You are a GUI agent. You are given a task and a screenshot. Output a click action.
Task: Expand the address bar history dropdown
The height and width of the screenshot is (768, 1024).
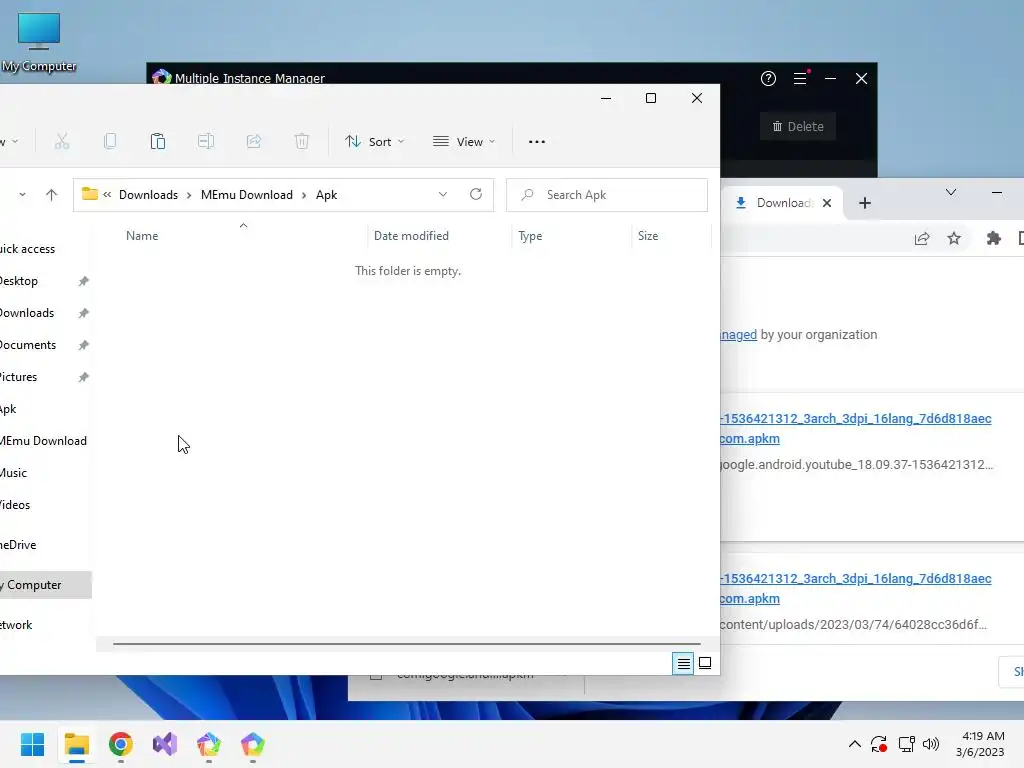(x=443, y=195)
